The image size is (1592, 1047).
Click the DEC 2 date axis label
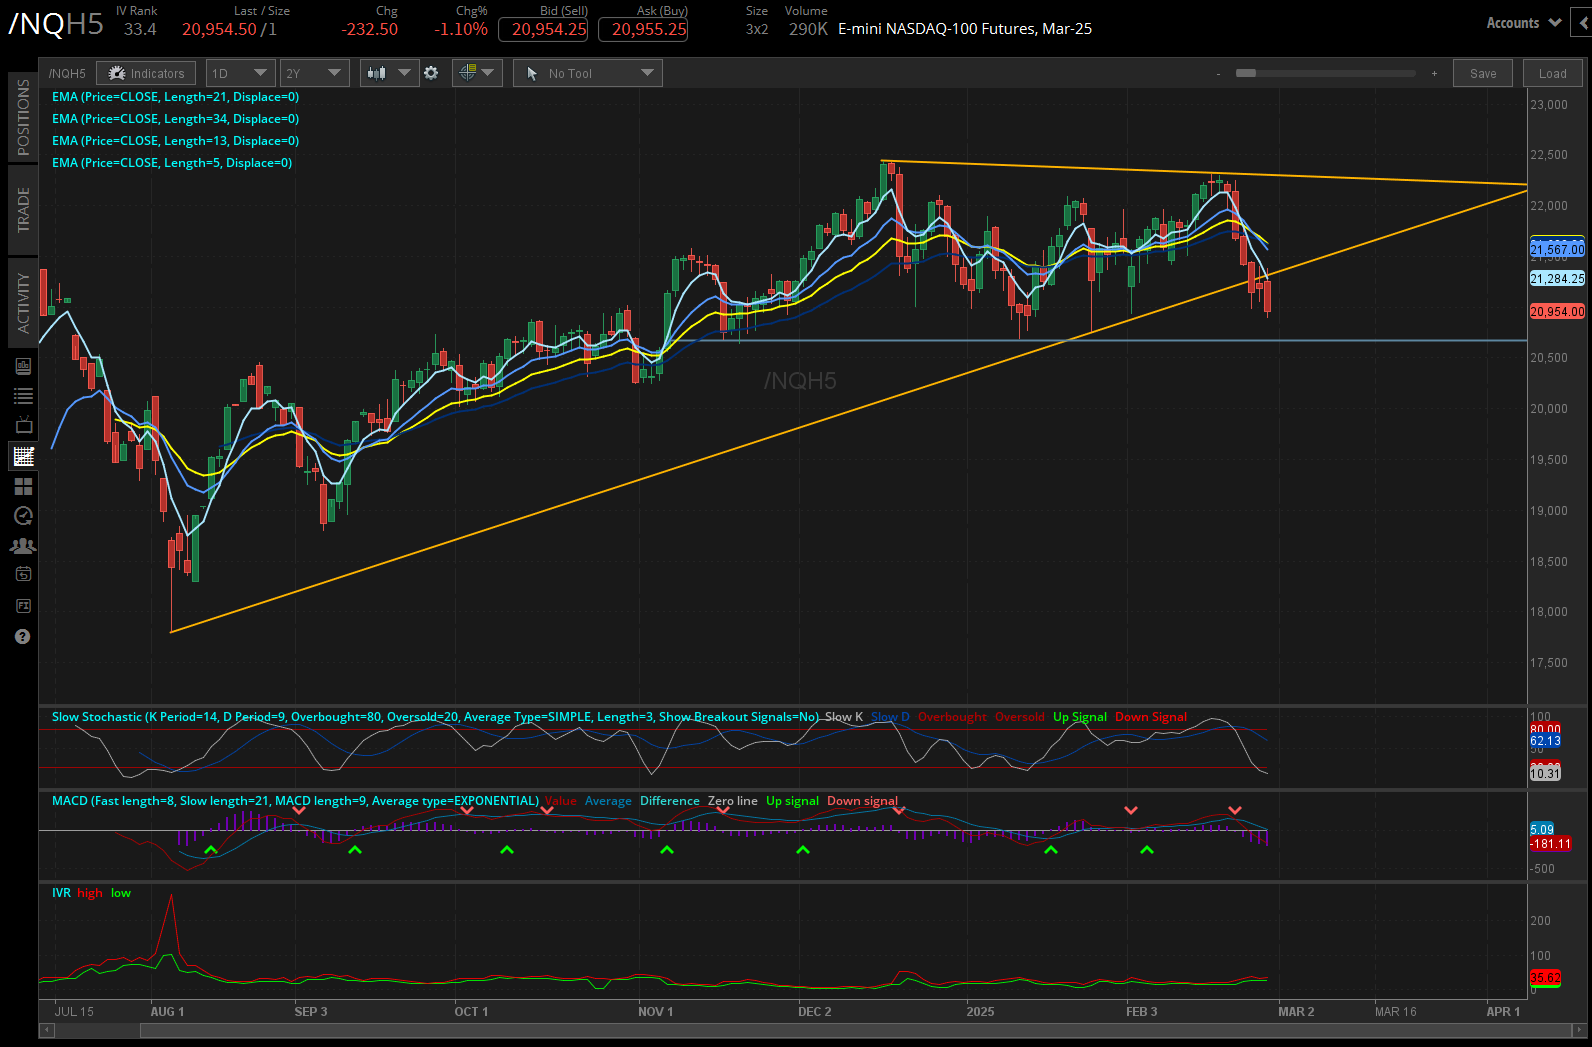(814, 1012)
